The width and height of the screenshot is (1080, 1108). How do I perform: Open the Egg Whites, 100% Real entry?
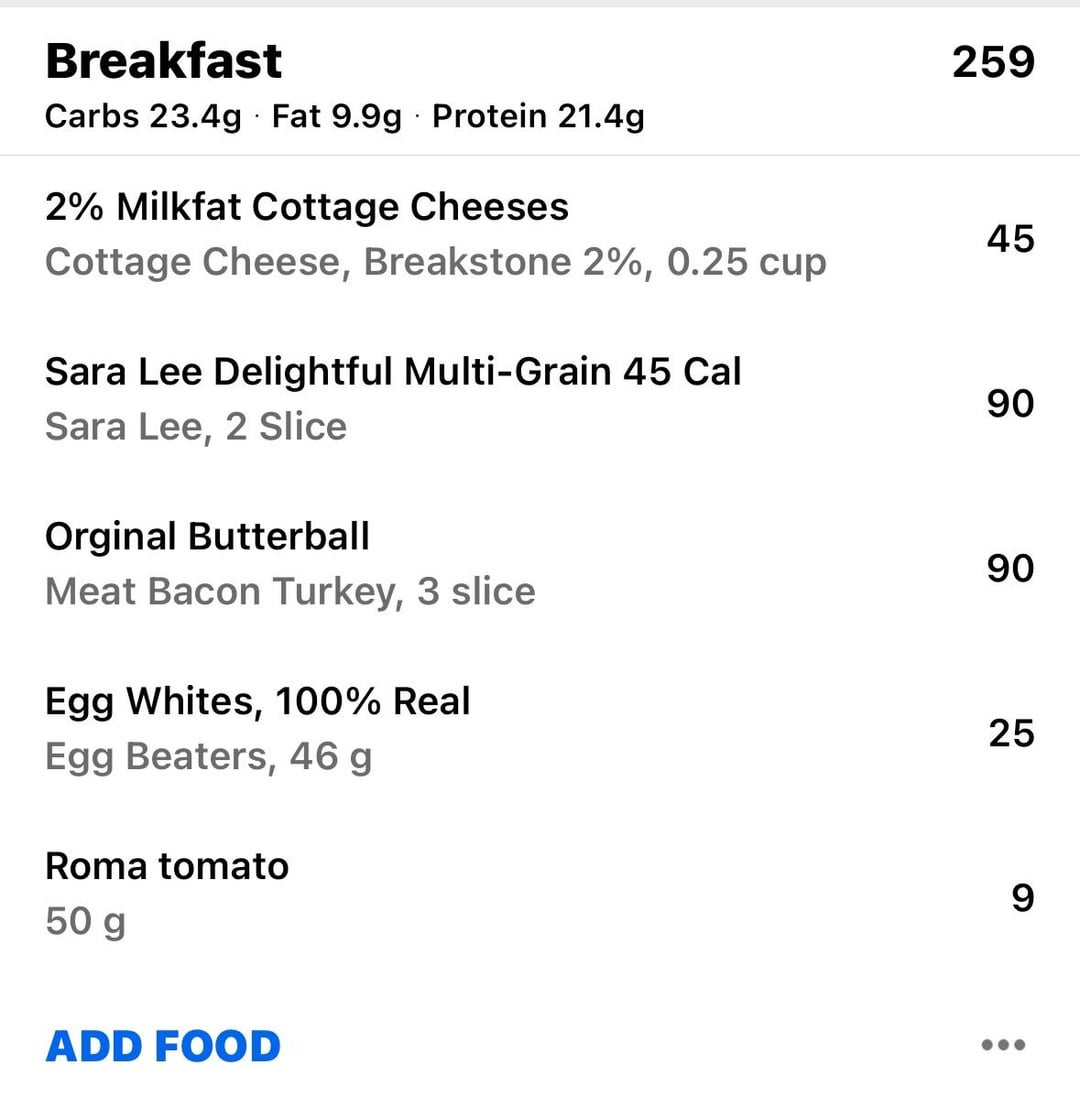pyautogui.click(x=540, y=732)
